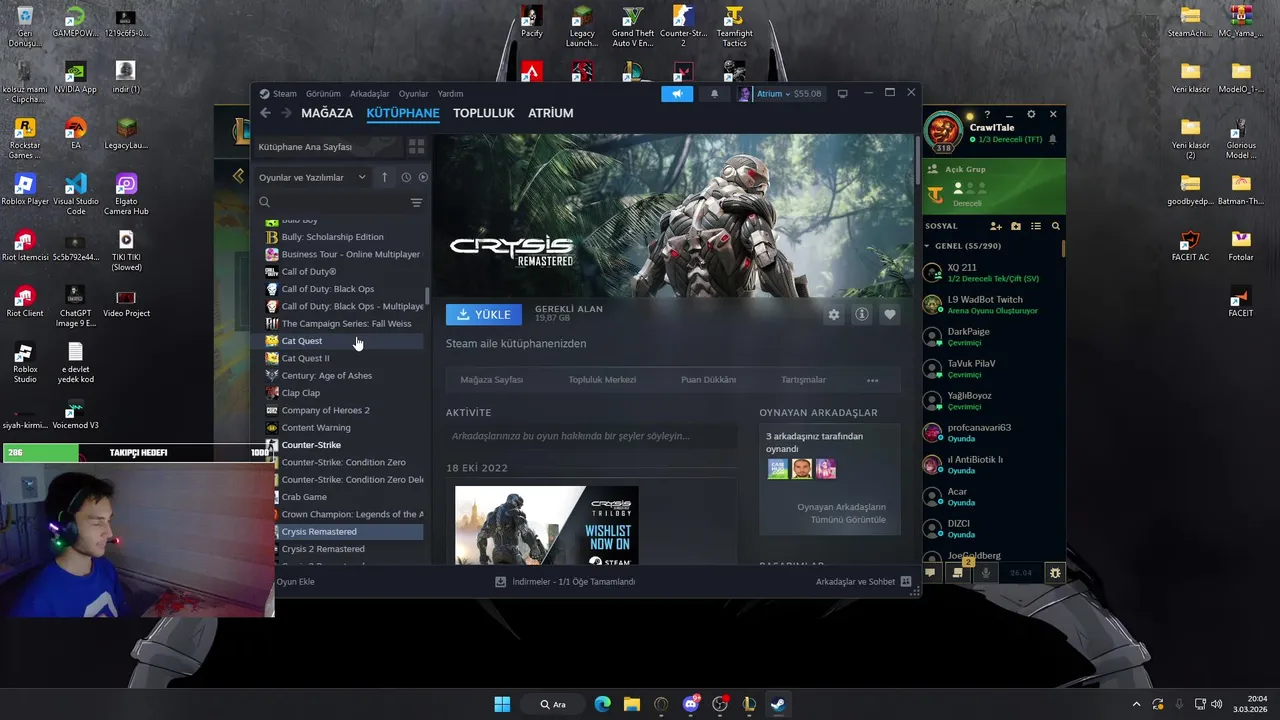Viewport: 1280px width, 720px height.
Task: Go back with Steam's left arrow
Action: [x=265, y=113]
